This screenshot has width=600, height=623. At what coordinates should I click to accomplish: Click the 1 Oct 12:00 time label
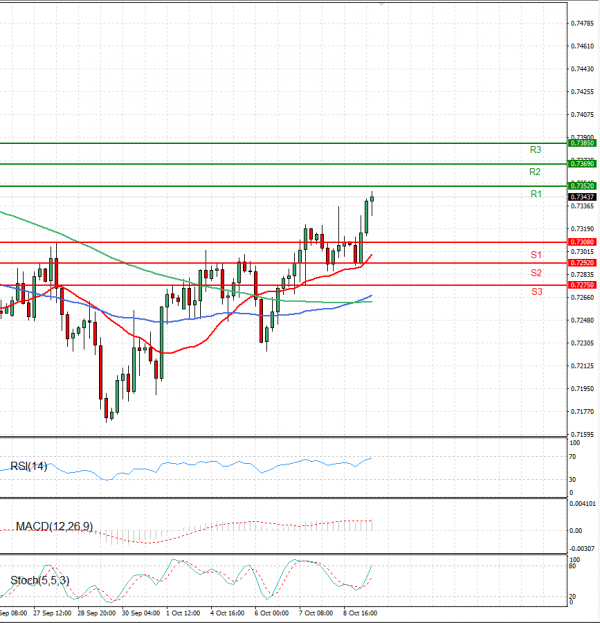(183, 613)
